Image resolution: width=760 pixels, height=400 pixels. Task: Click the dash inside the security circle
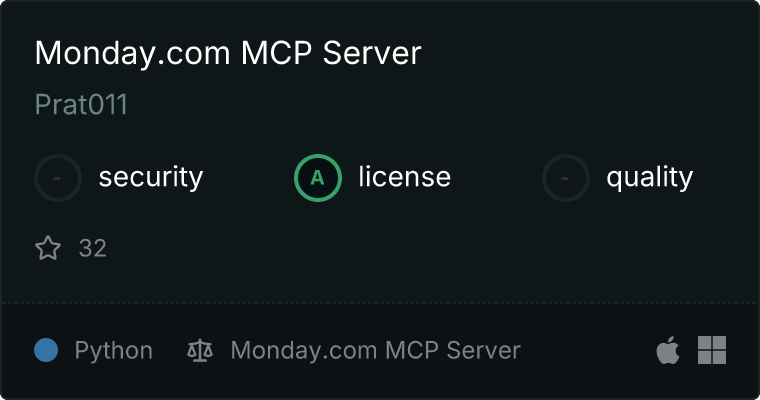pos(57,178)
